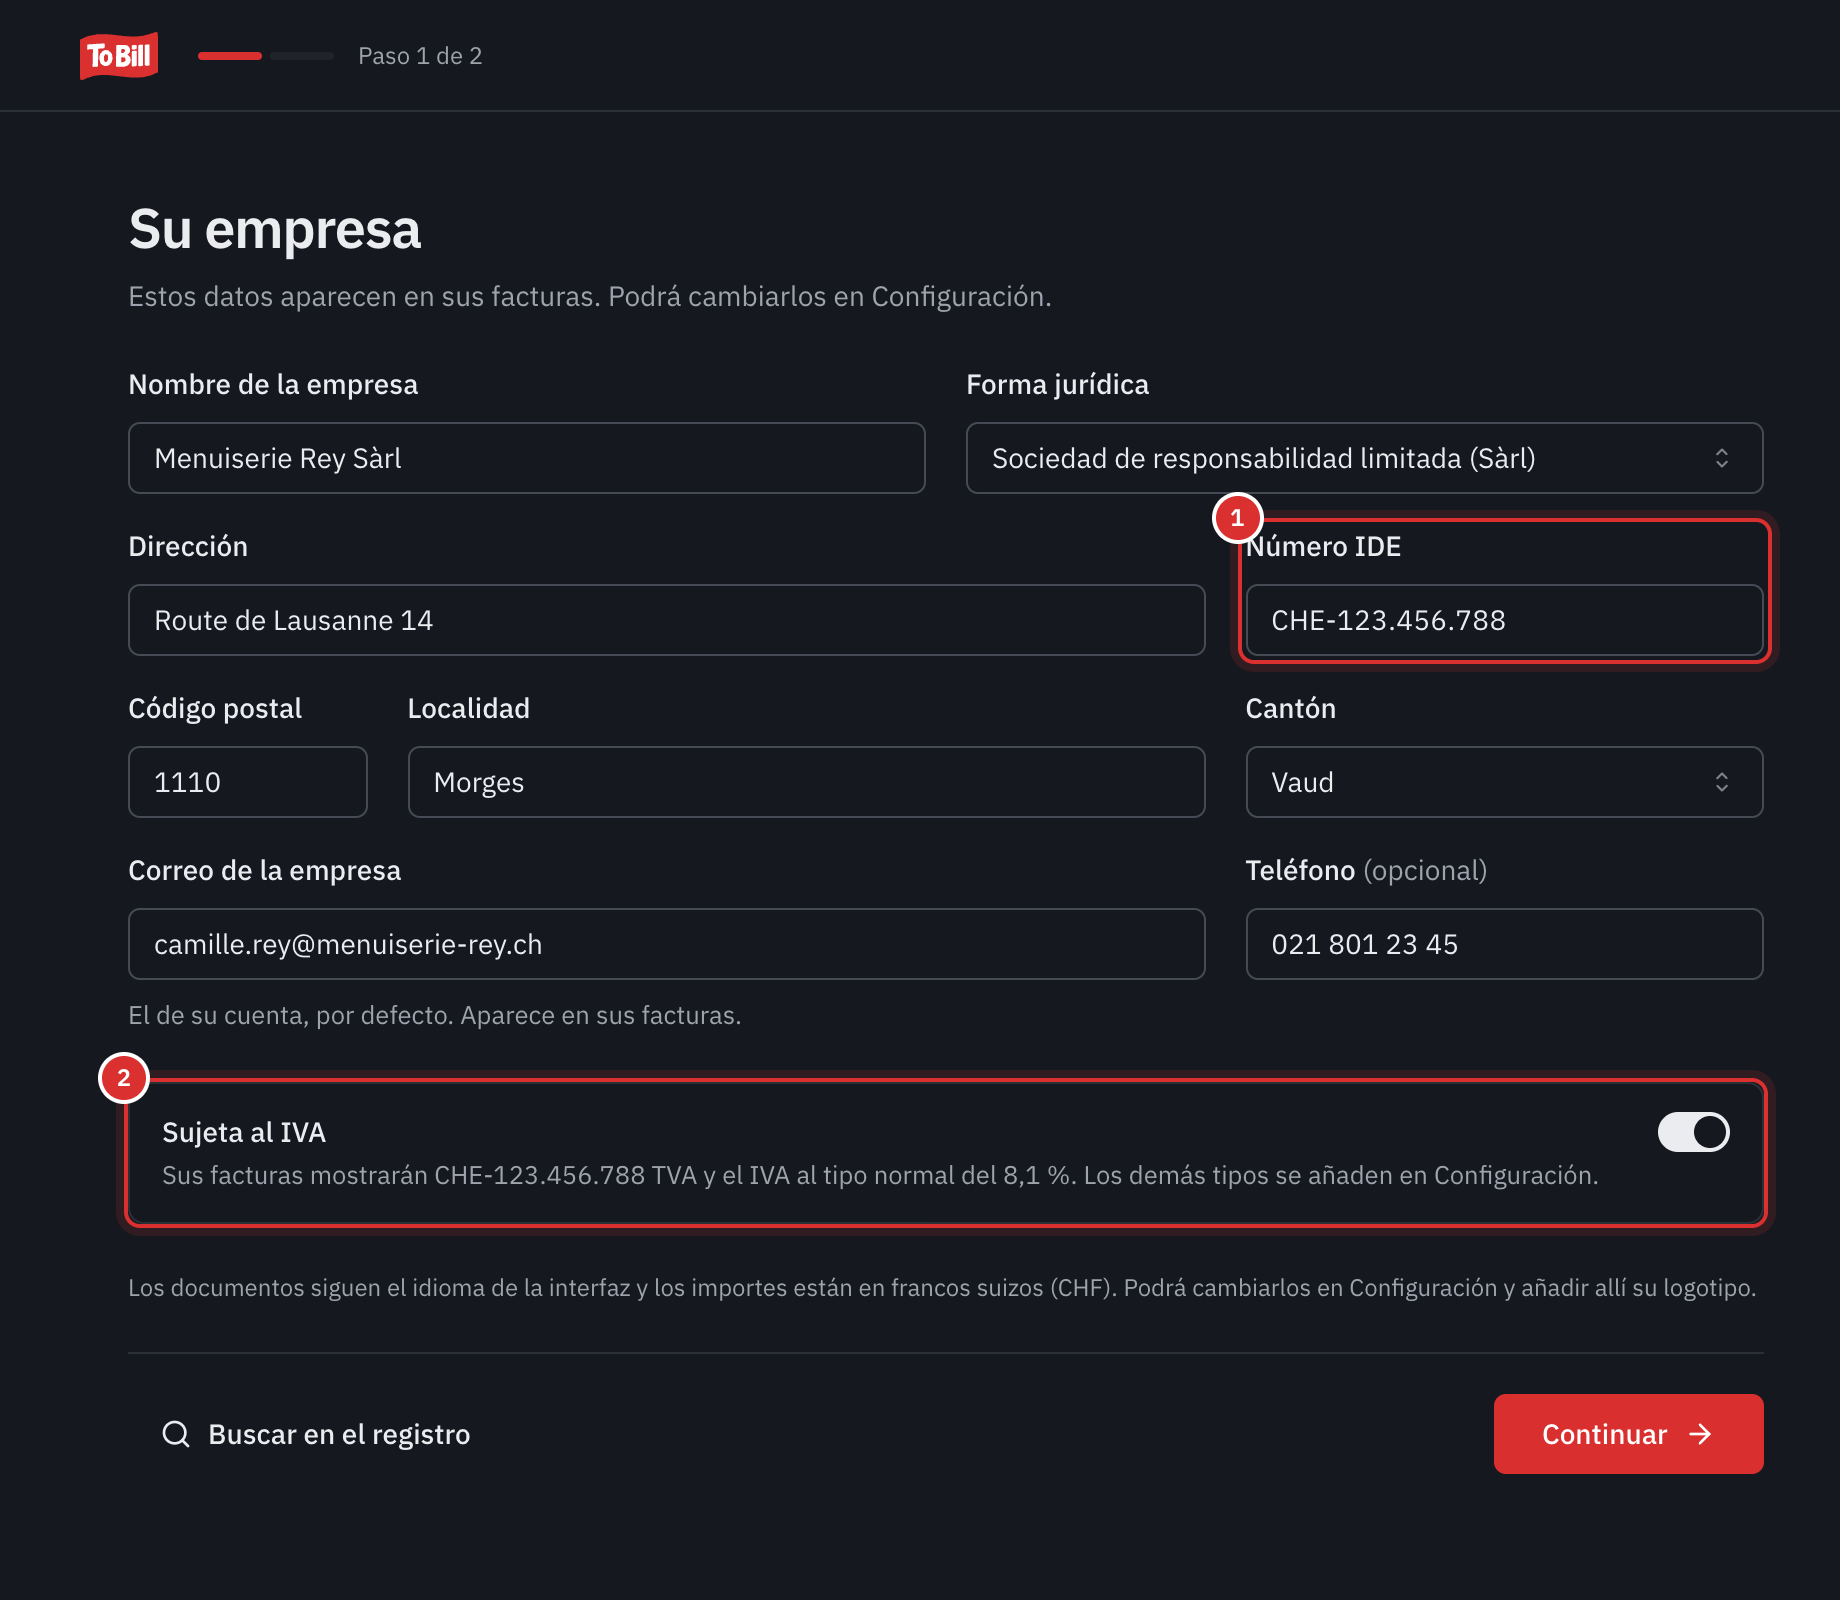The image size is (1840, 1600).
Task: Click the red step progress bar
Action: tap(230, 56)
